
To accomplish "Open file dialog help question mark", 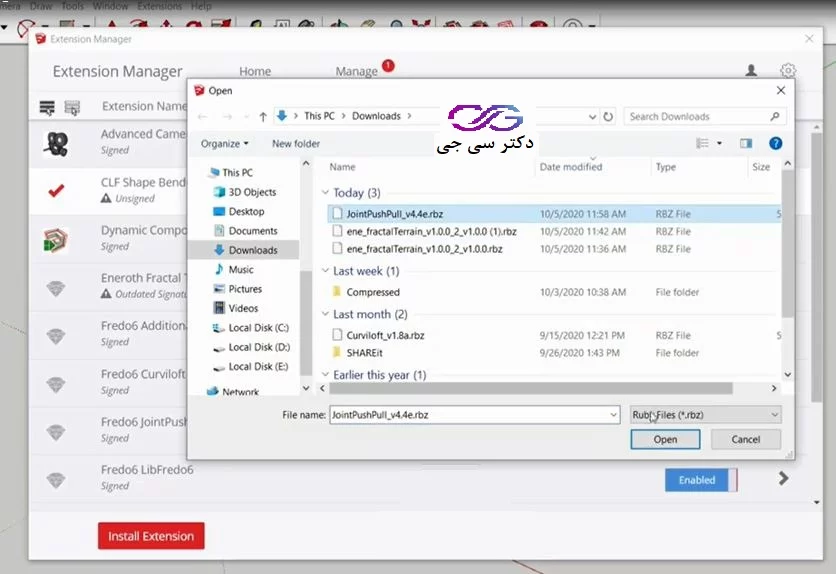I will pos(776,143).
